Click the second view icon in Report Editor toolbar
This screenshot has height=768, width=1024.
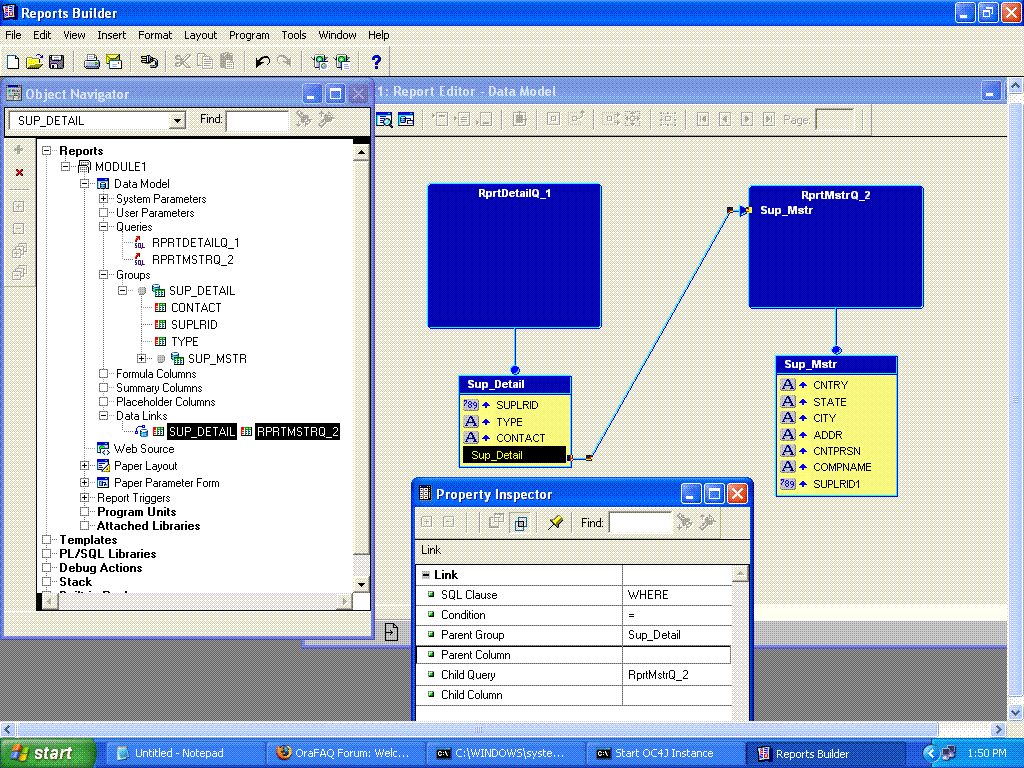(x=406, y=120)
